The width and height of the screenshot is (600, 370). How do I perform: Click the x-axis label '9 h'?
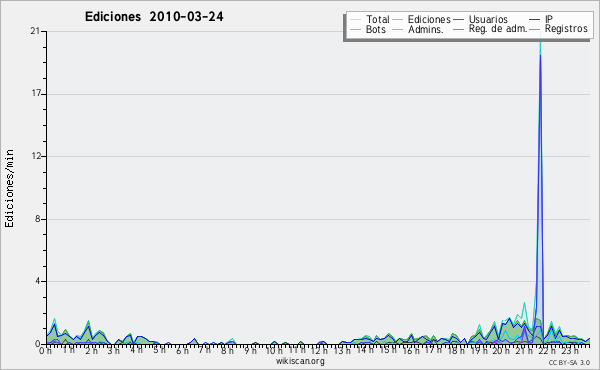coord(250,350)
